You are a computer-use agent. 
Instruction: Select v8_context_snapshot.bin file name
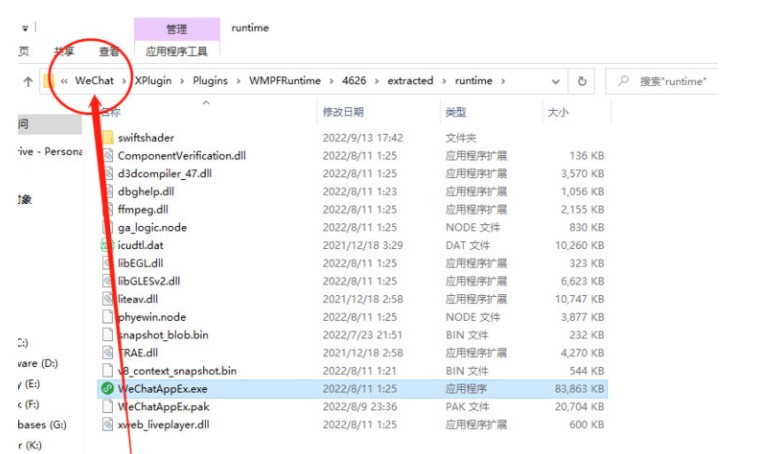pos(177,371)
